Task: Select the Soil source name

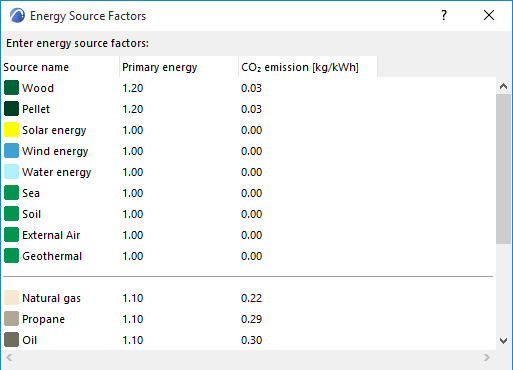Action: click(31, 214)
